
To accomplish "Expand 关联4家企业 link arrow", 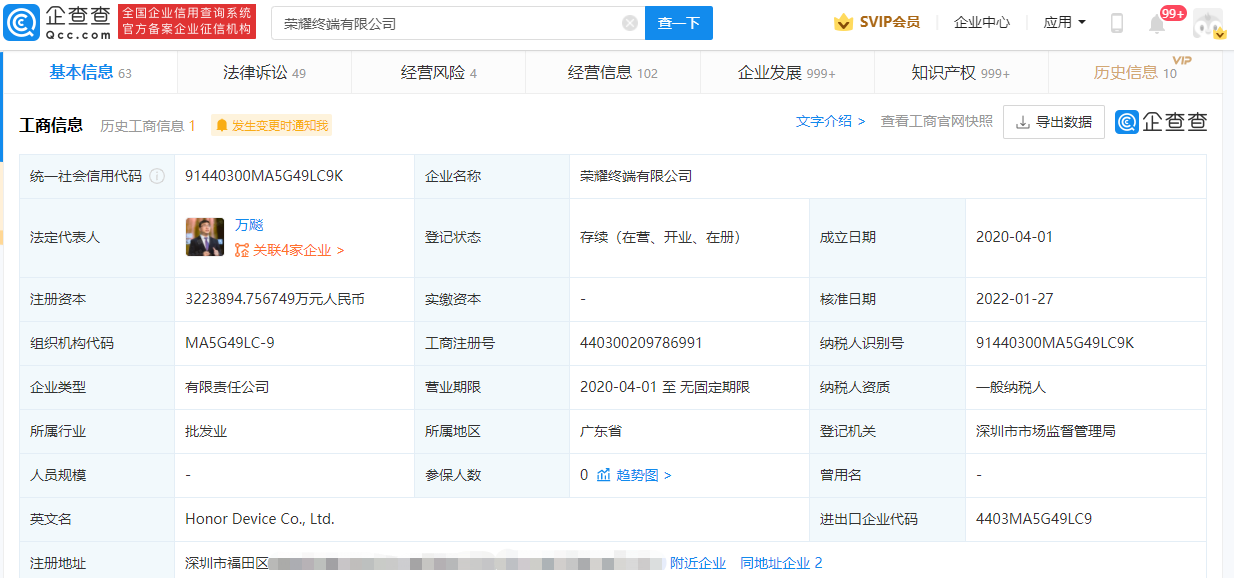I will click(x=340, y=251).
